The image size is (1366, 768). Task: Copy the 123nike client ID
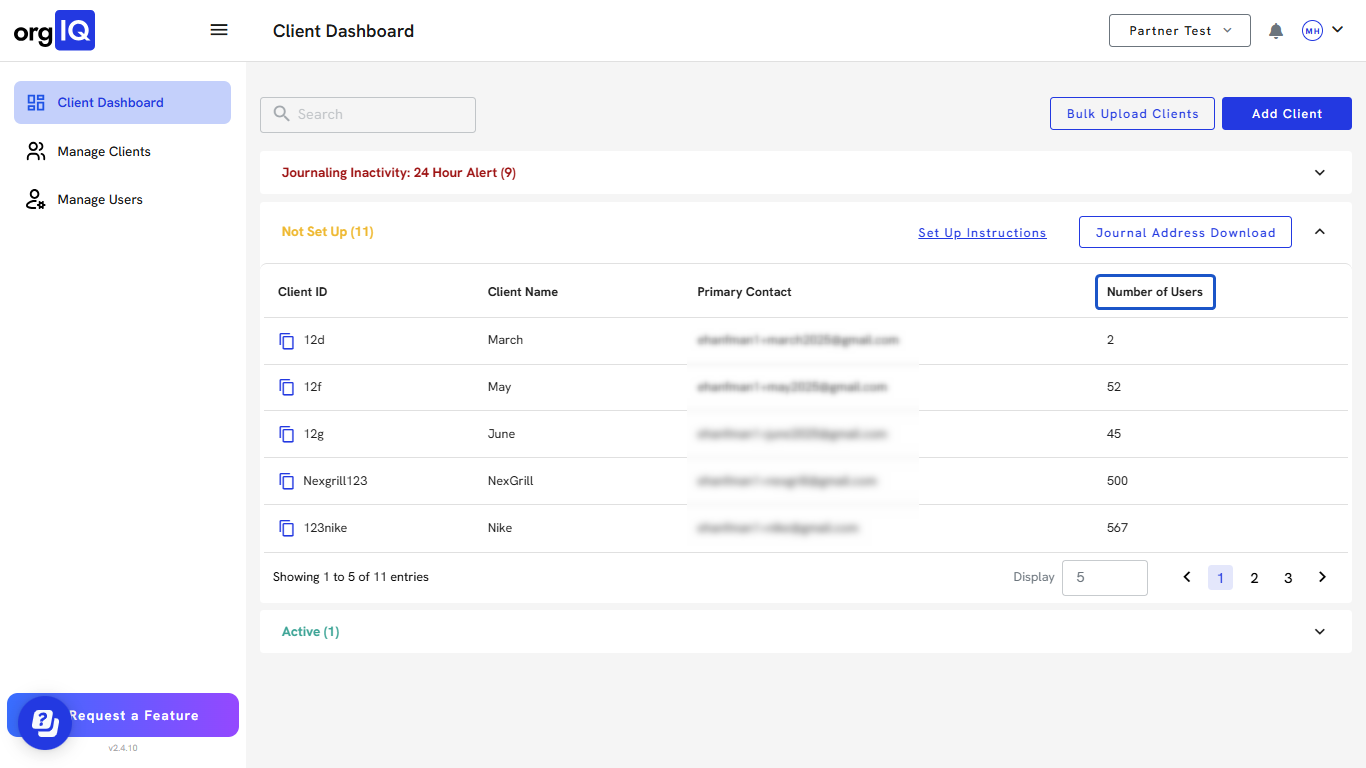287,528
